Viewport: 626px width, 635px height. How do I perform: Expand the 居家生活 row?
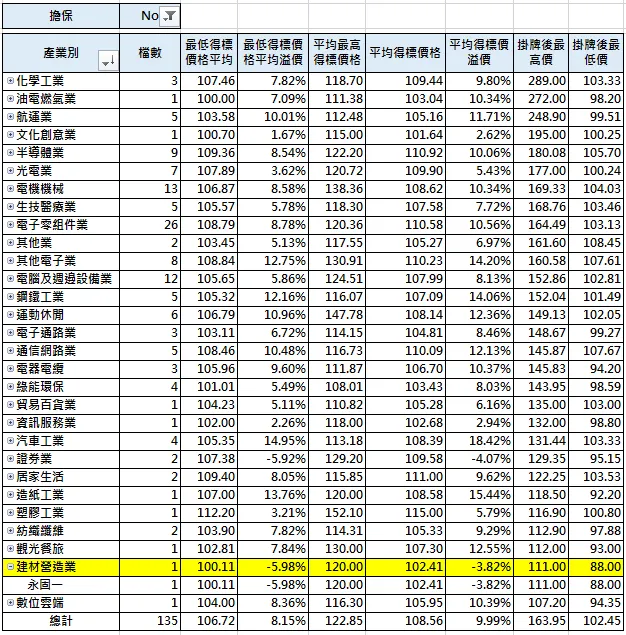tap(11, 477)
